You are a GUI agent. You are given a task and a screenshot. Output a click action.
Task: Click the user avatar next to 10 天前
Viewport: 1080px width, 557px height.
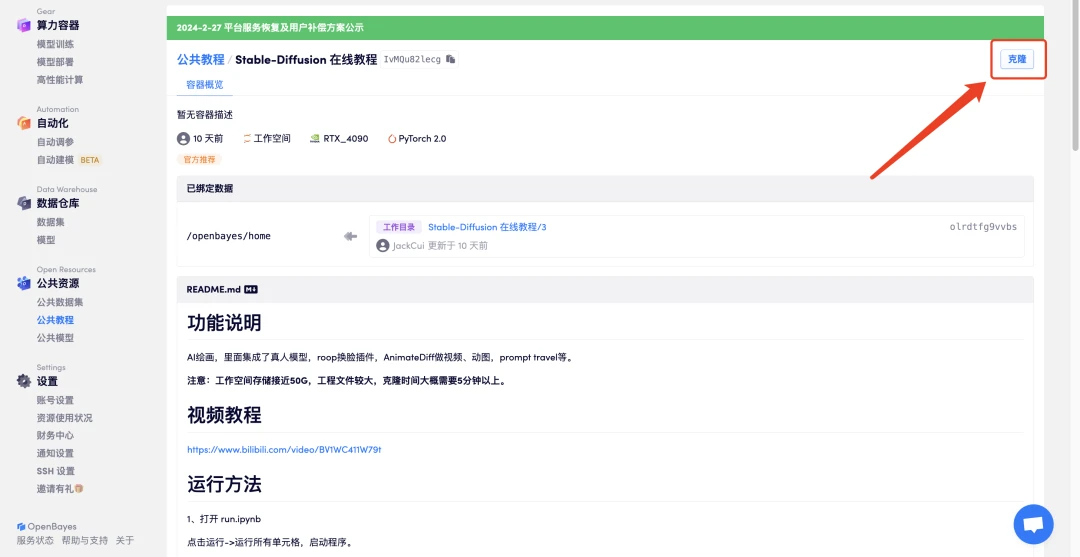coord(183,138)
